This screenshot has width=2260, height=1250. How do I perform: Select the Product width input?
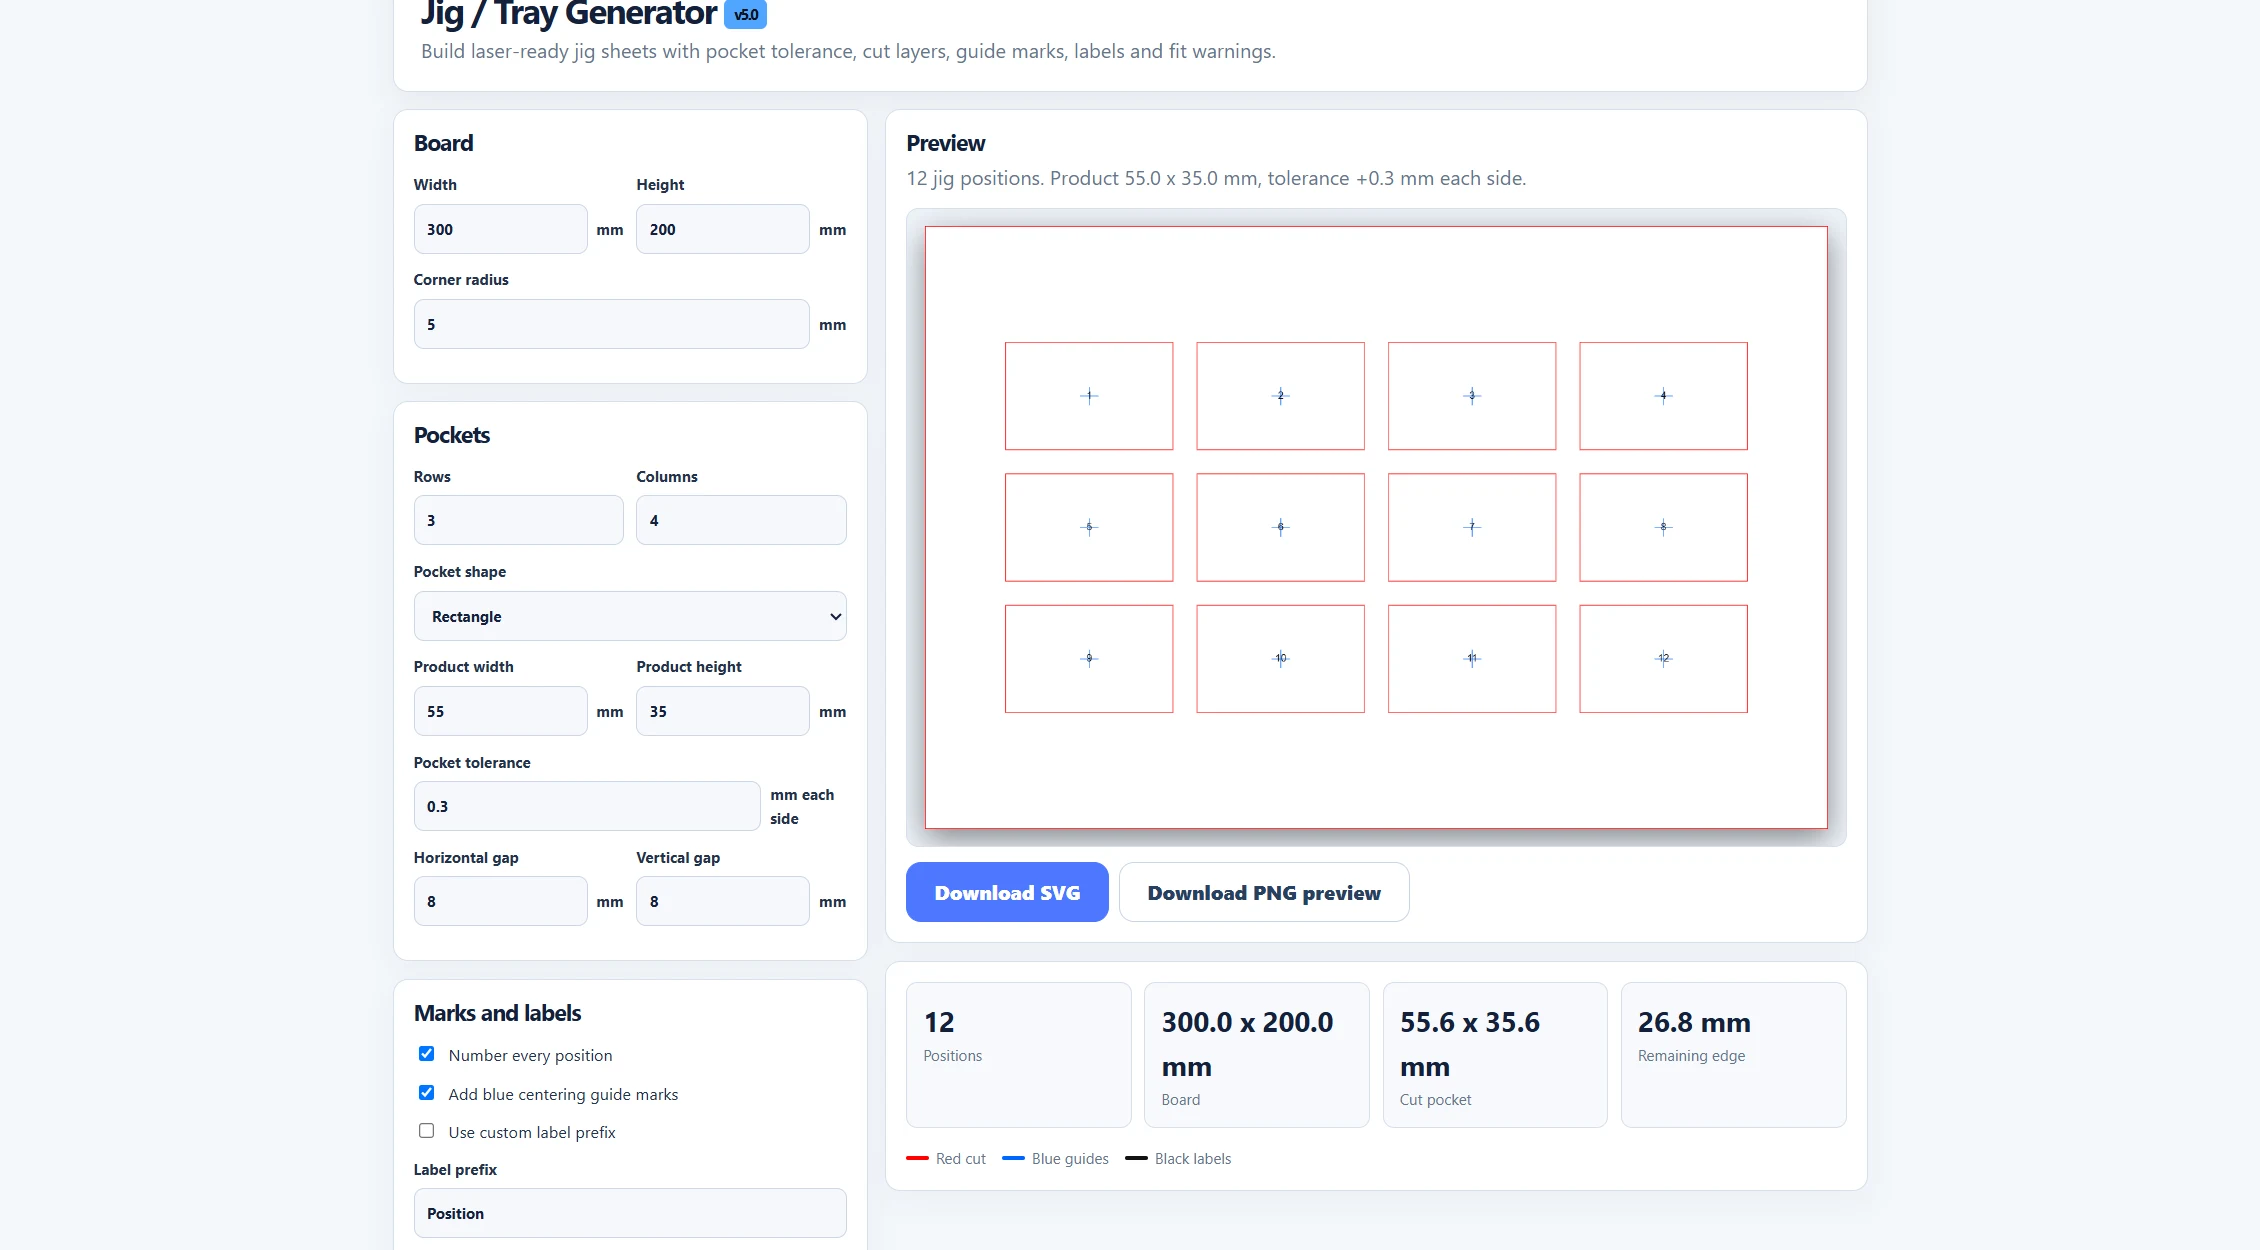click(x=500, y=711)
